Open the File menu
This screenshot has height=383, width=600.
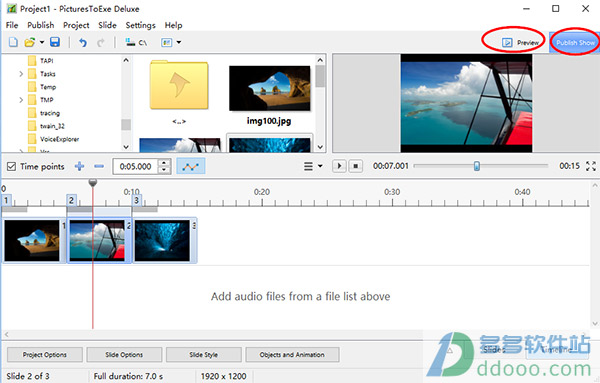(12, 25)
